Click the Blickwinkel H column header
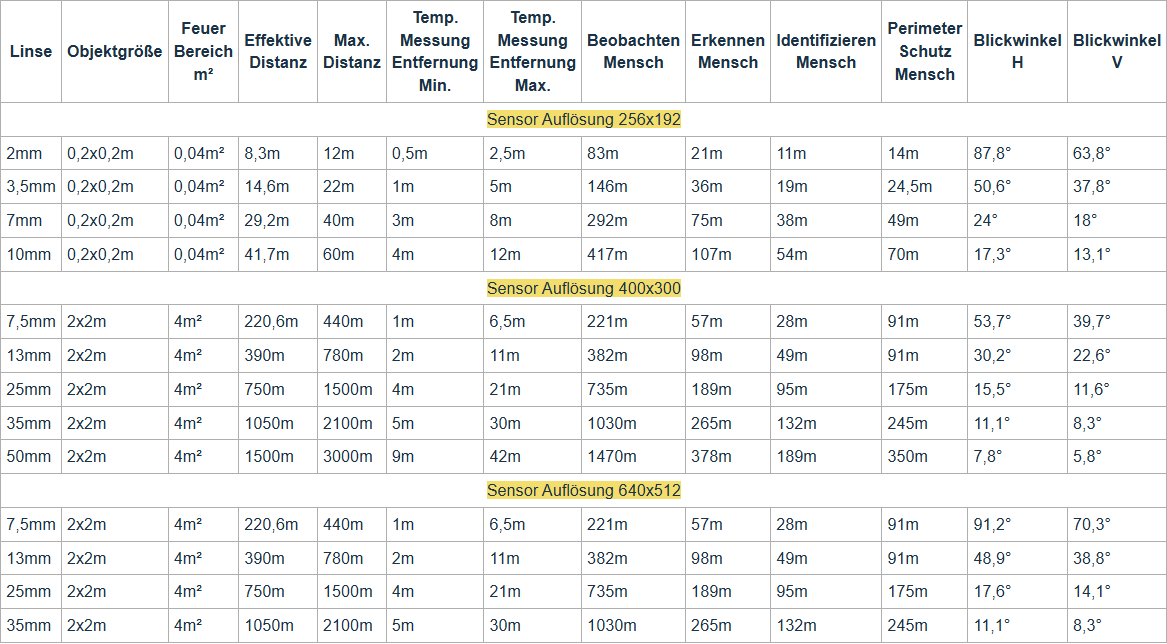 click(1016, 51)
